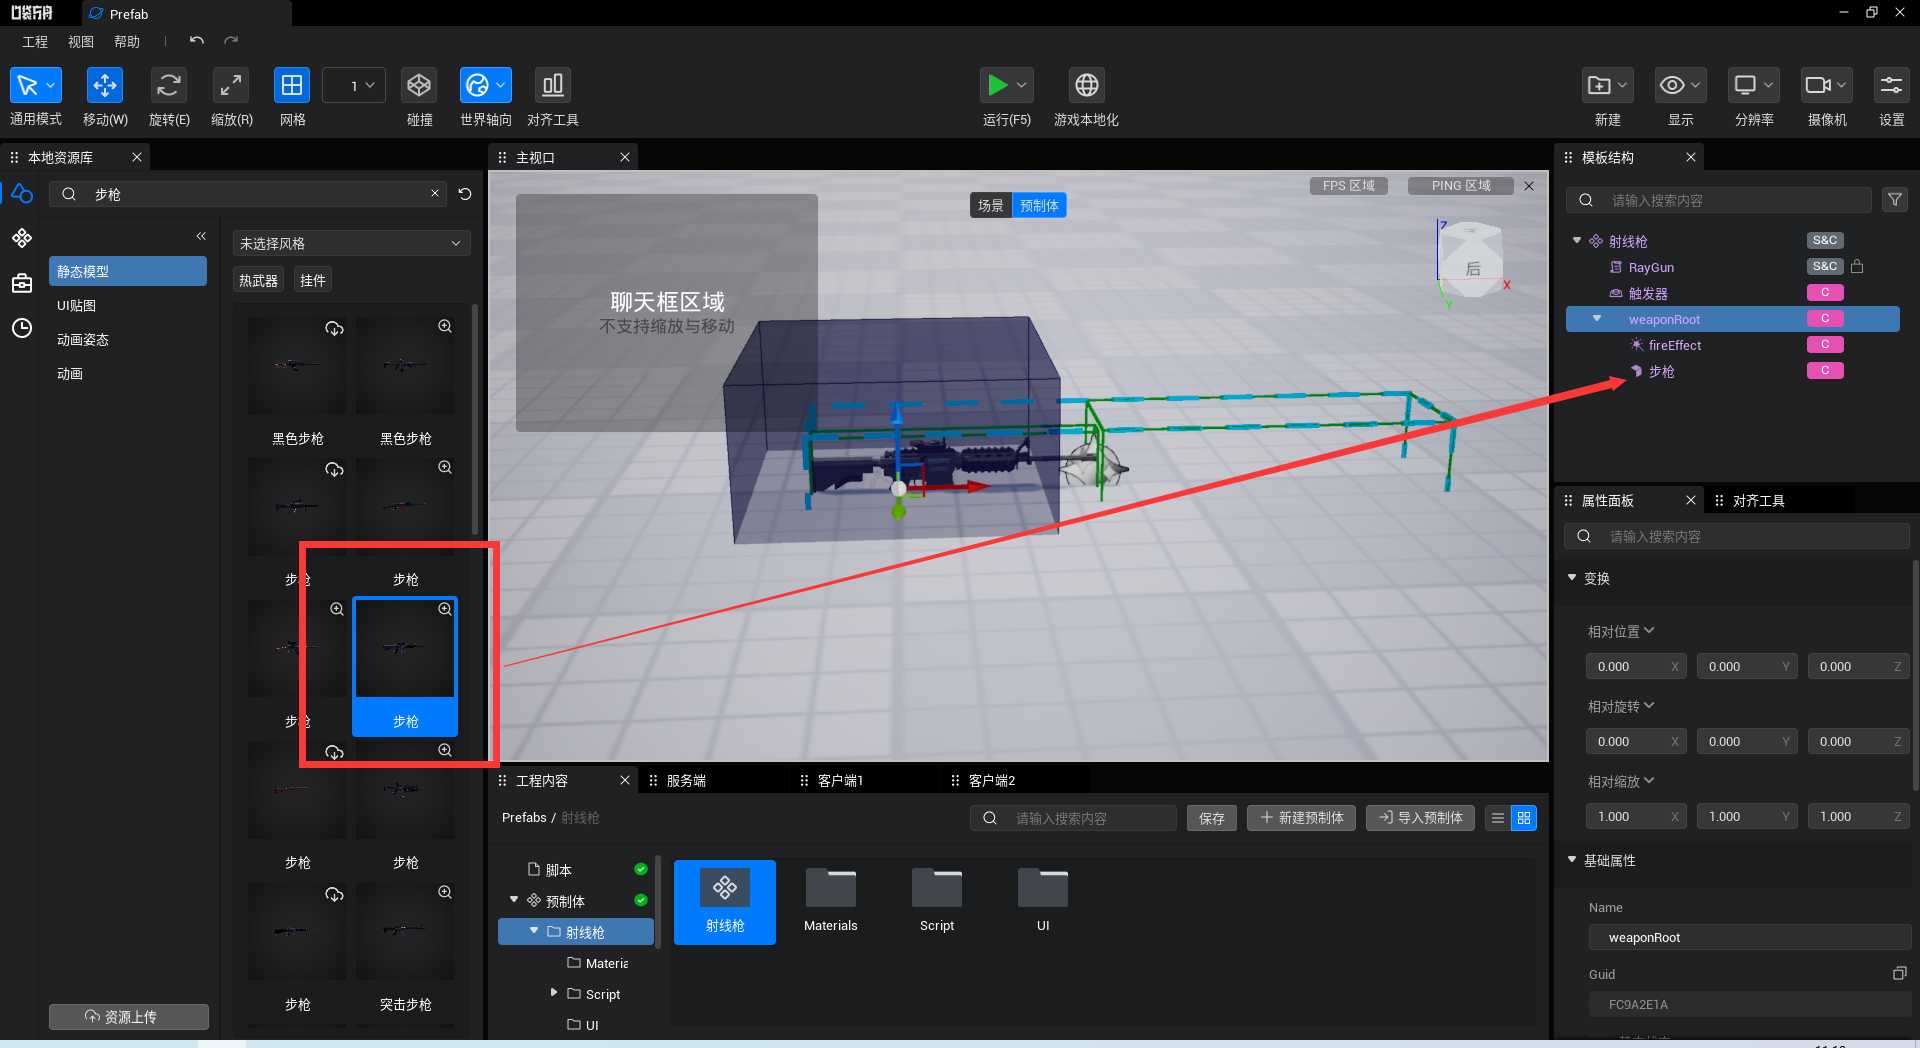The height and width of the screenshot is (1048, 1920).
Task: Save the prefab with 保存
Action: pos(1212,818)
